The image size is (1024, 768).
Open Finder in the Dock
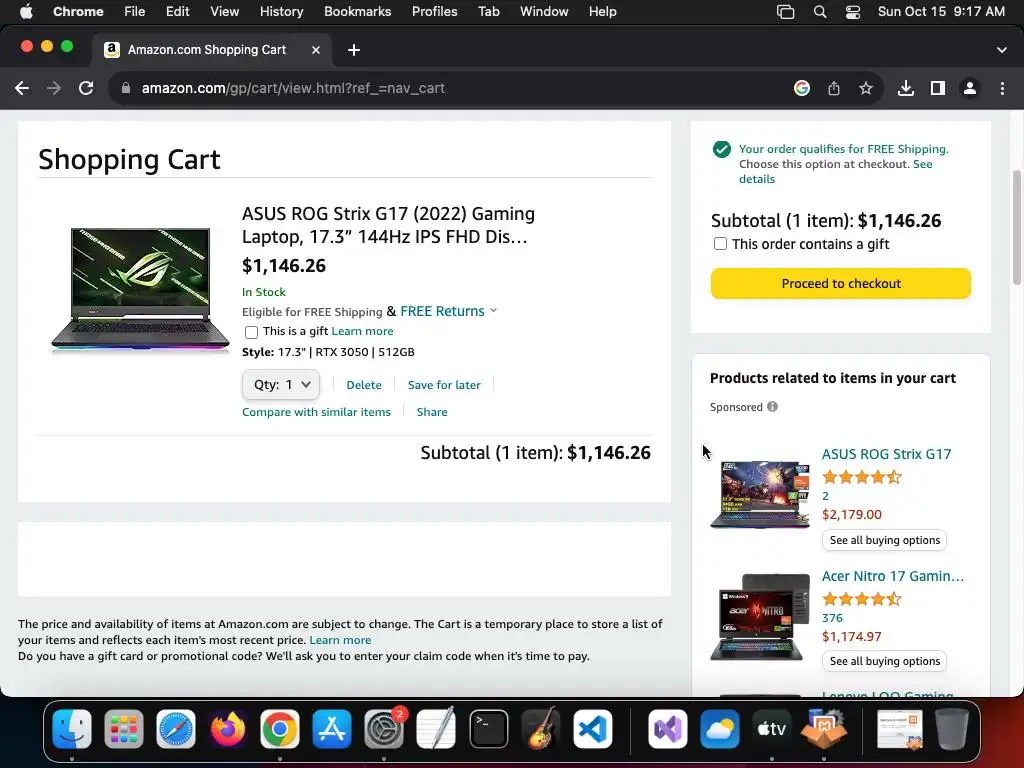72,729
